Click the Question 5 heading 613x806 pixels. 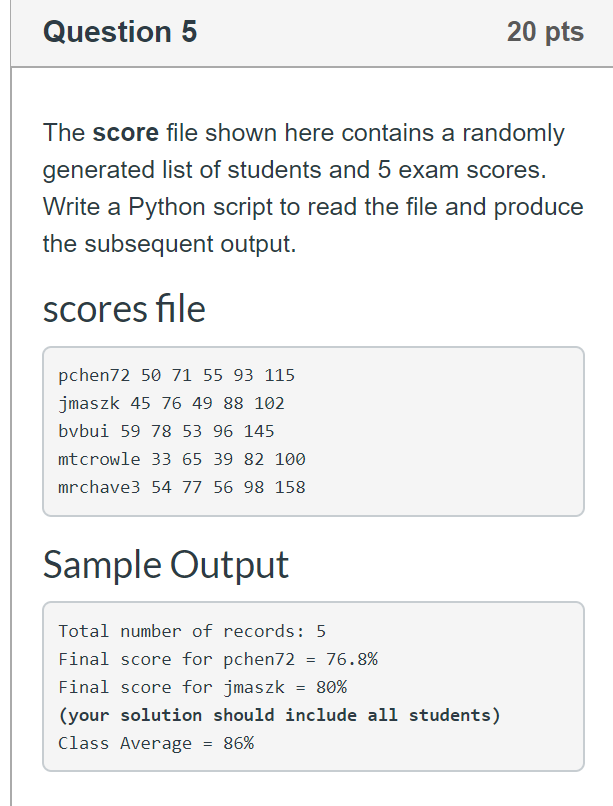[120, 31]
